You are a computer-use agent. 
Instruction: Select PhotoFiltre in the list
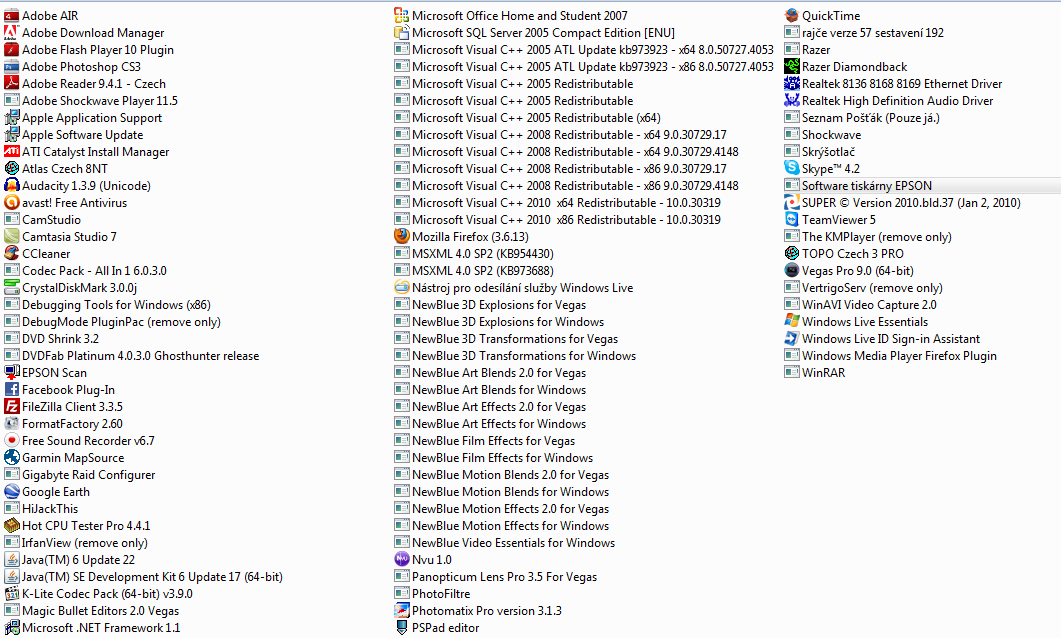(432, 593)
